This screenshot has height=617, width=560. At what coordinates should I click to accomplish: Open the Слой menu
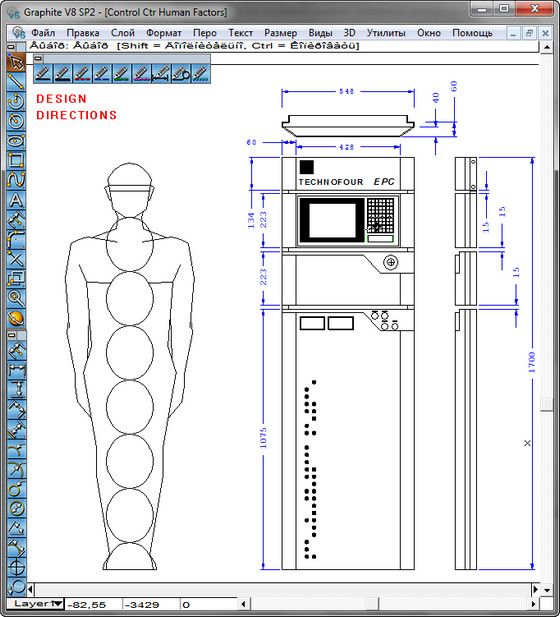tap(122, 33)
